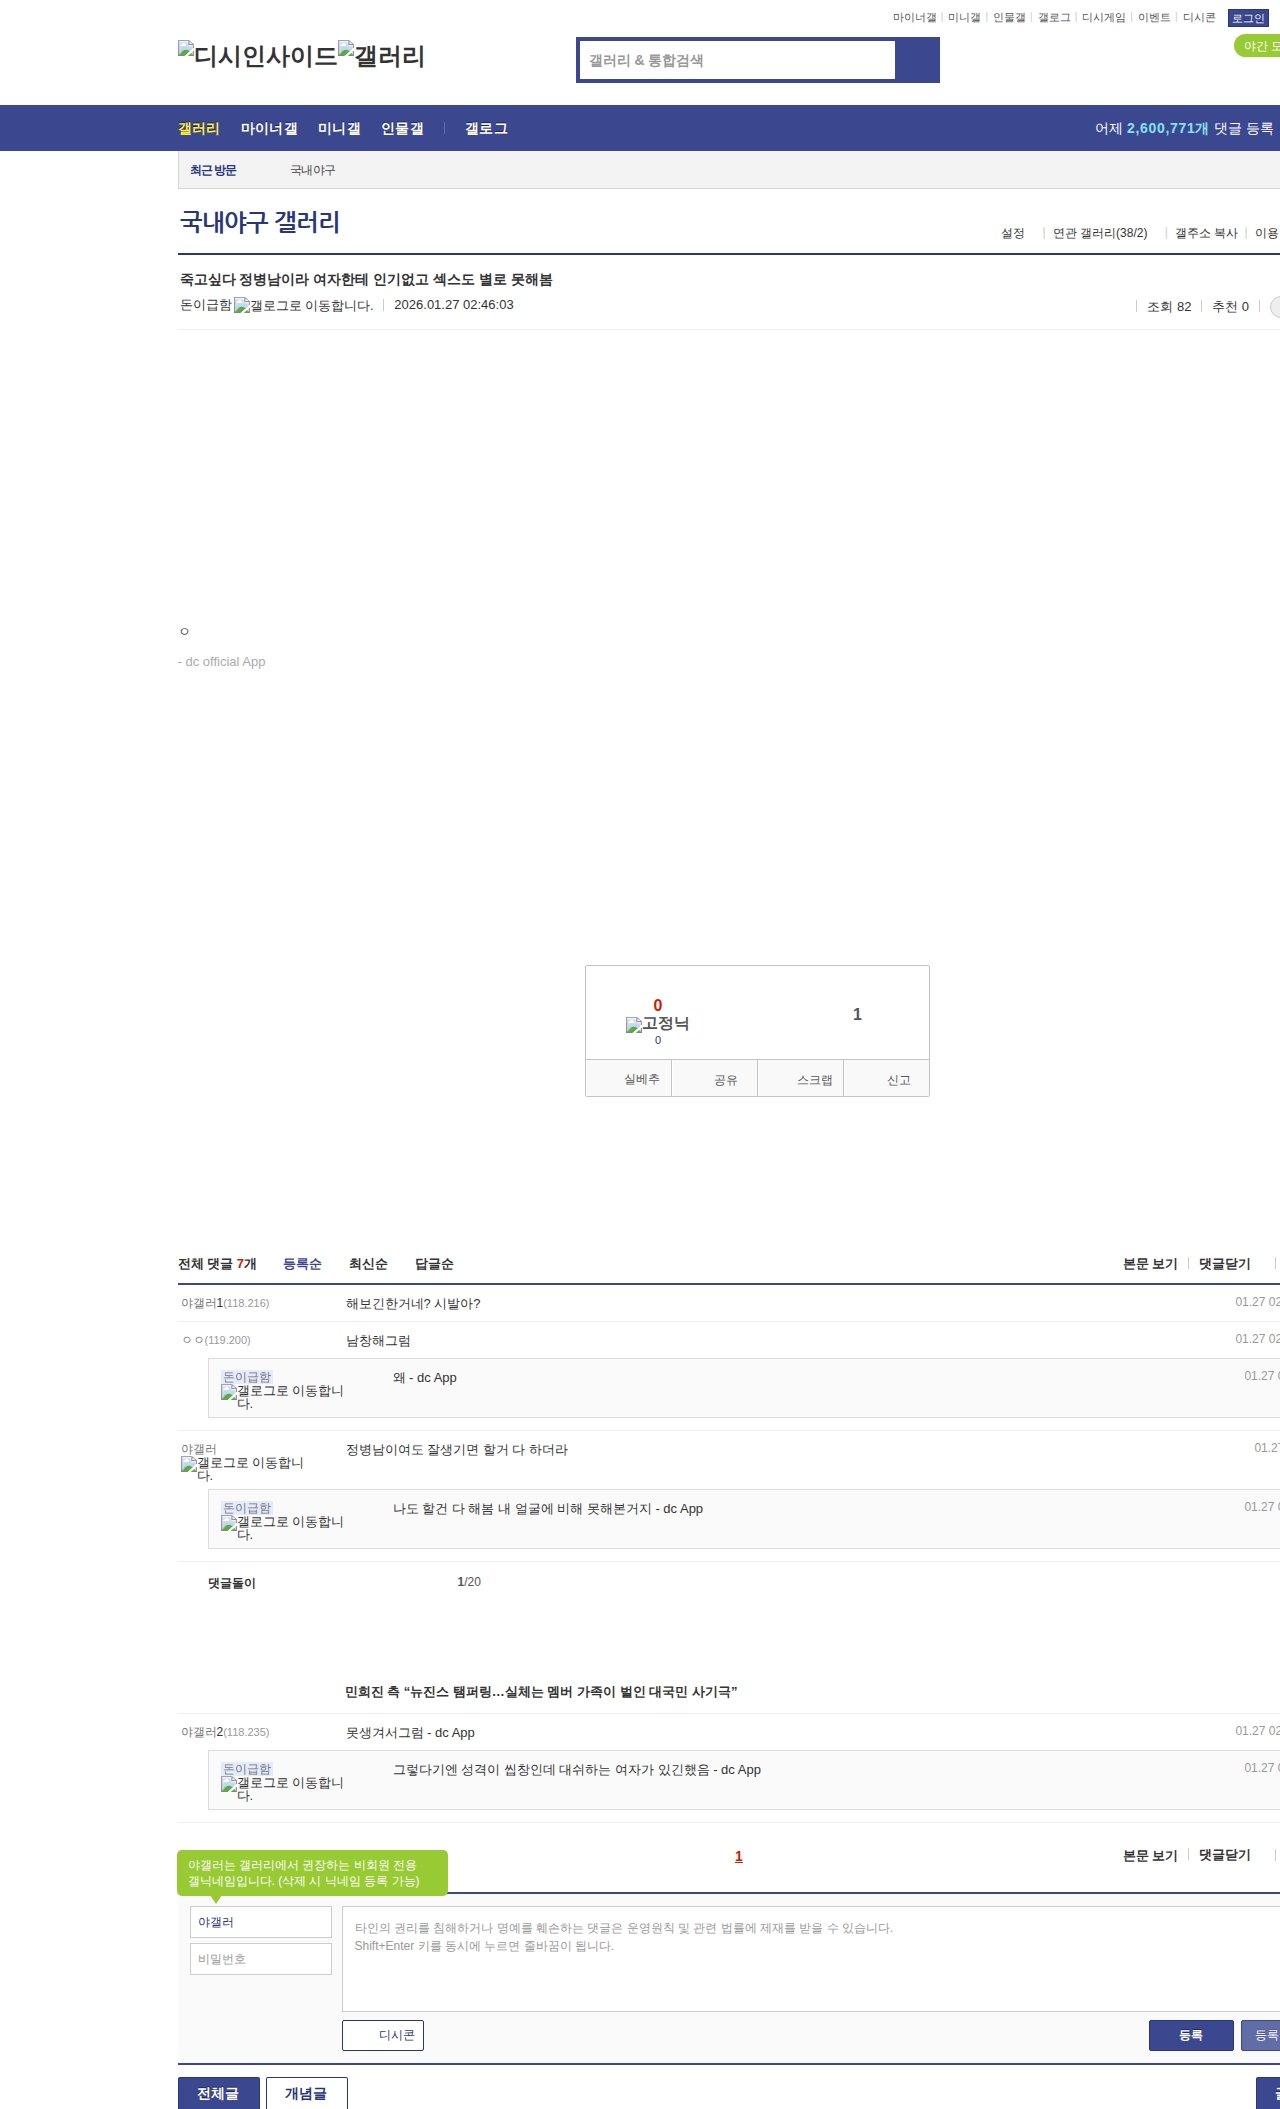Open the 민희진 측 뉴진스 템퍼링 headline

(541, 1692)
